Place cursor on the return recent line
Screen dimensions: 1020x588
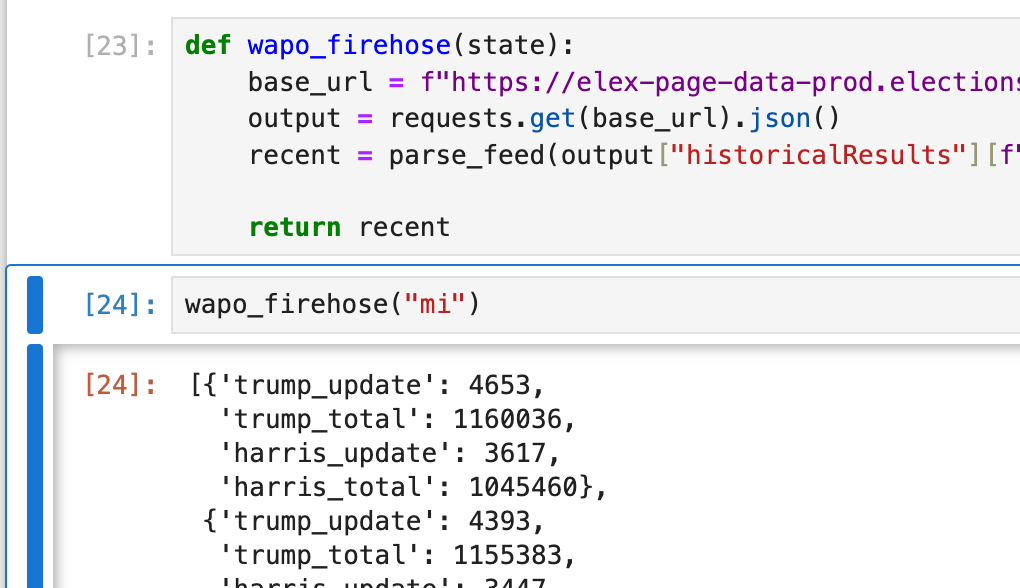tap(349, 227)
